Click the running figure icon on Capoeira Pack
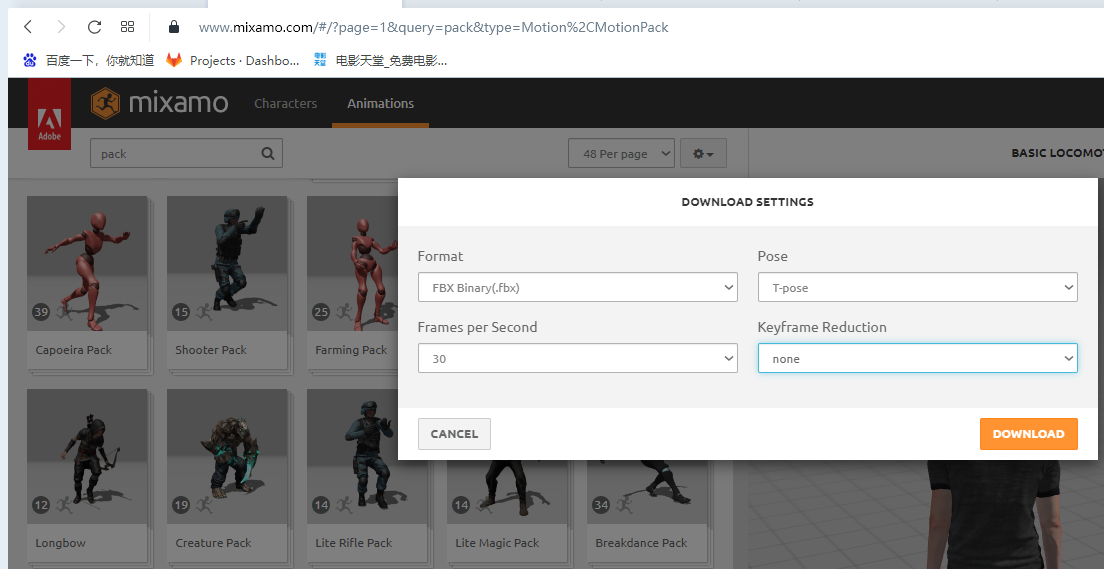Image resolution: width=1104 pixels, height=569 pixels. pos(63,312)
